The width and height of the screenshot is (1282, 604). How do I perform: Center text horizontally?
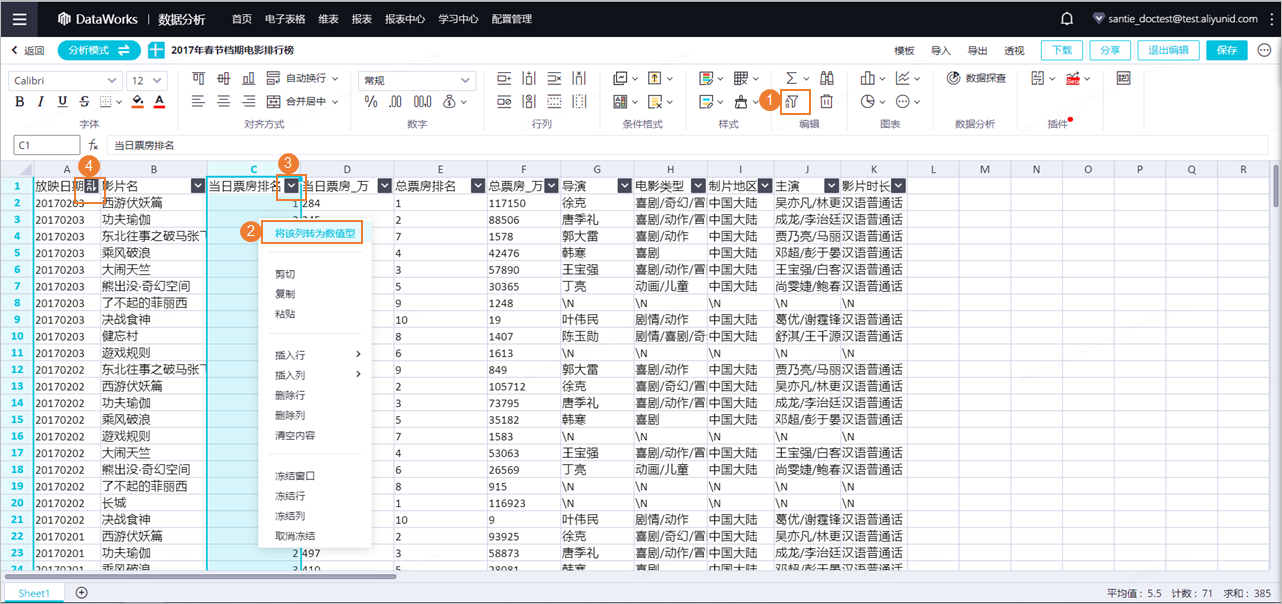[223, 102]
